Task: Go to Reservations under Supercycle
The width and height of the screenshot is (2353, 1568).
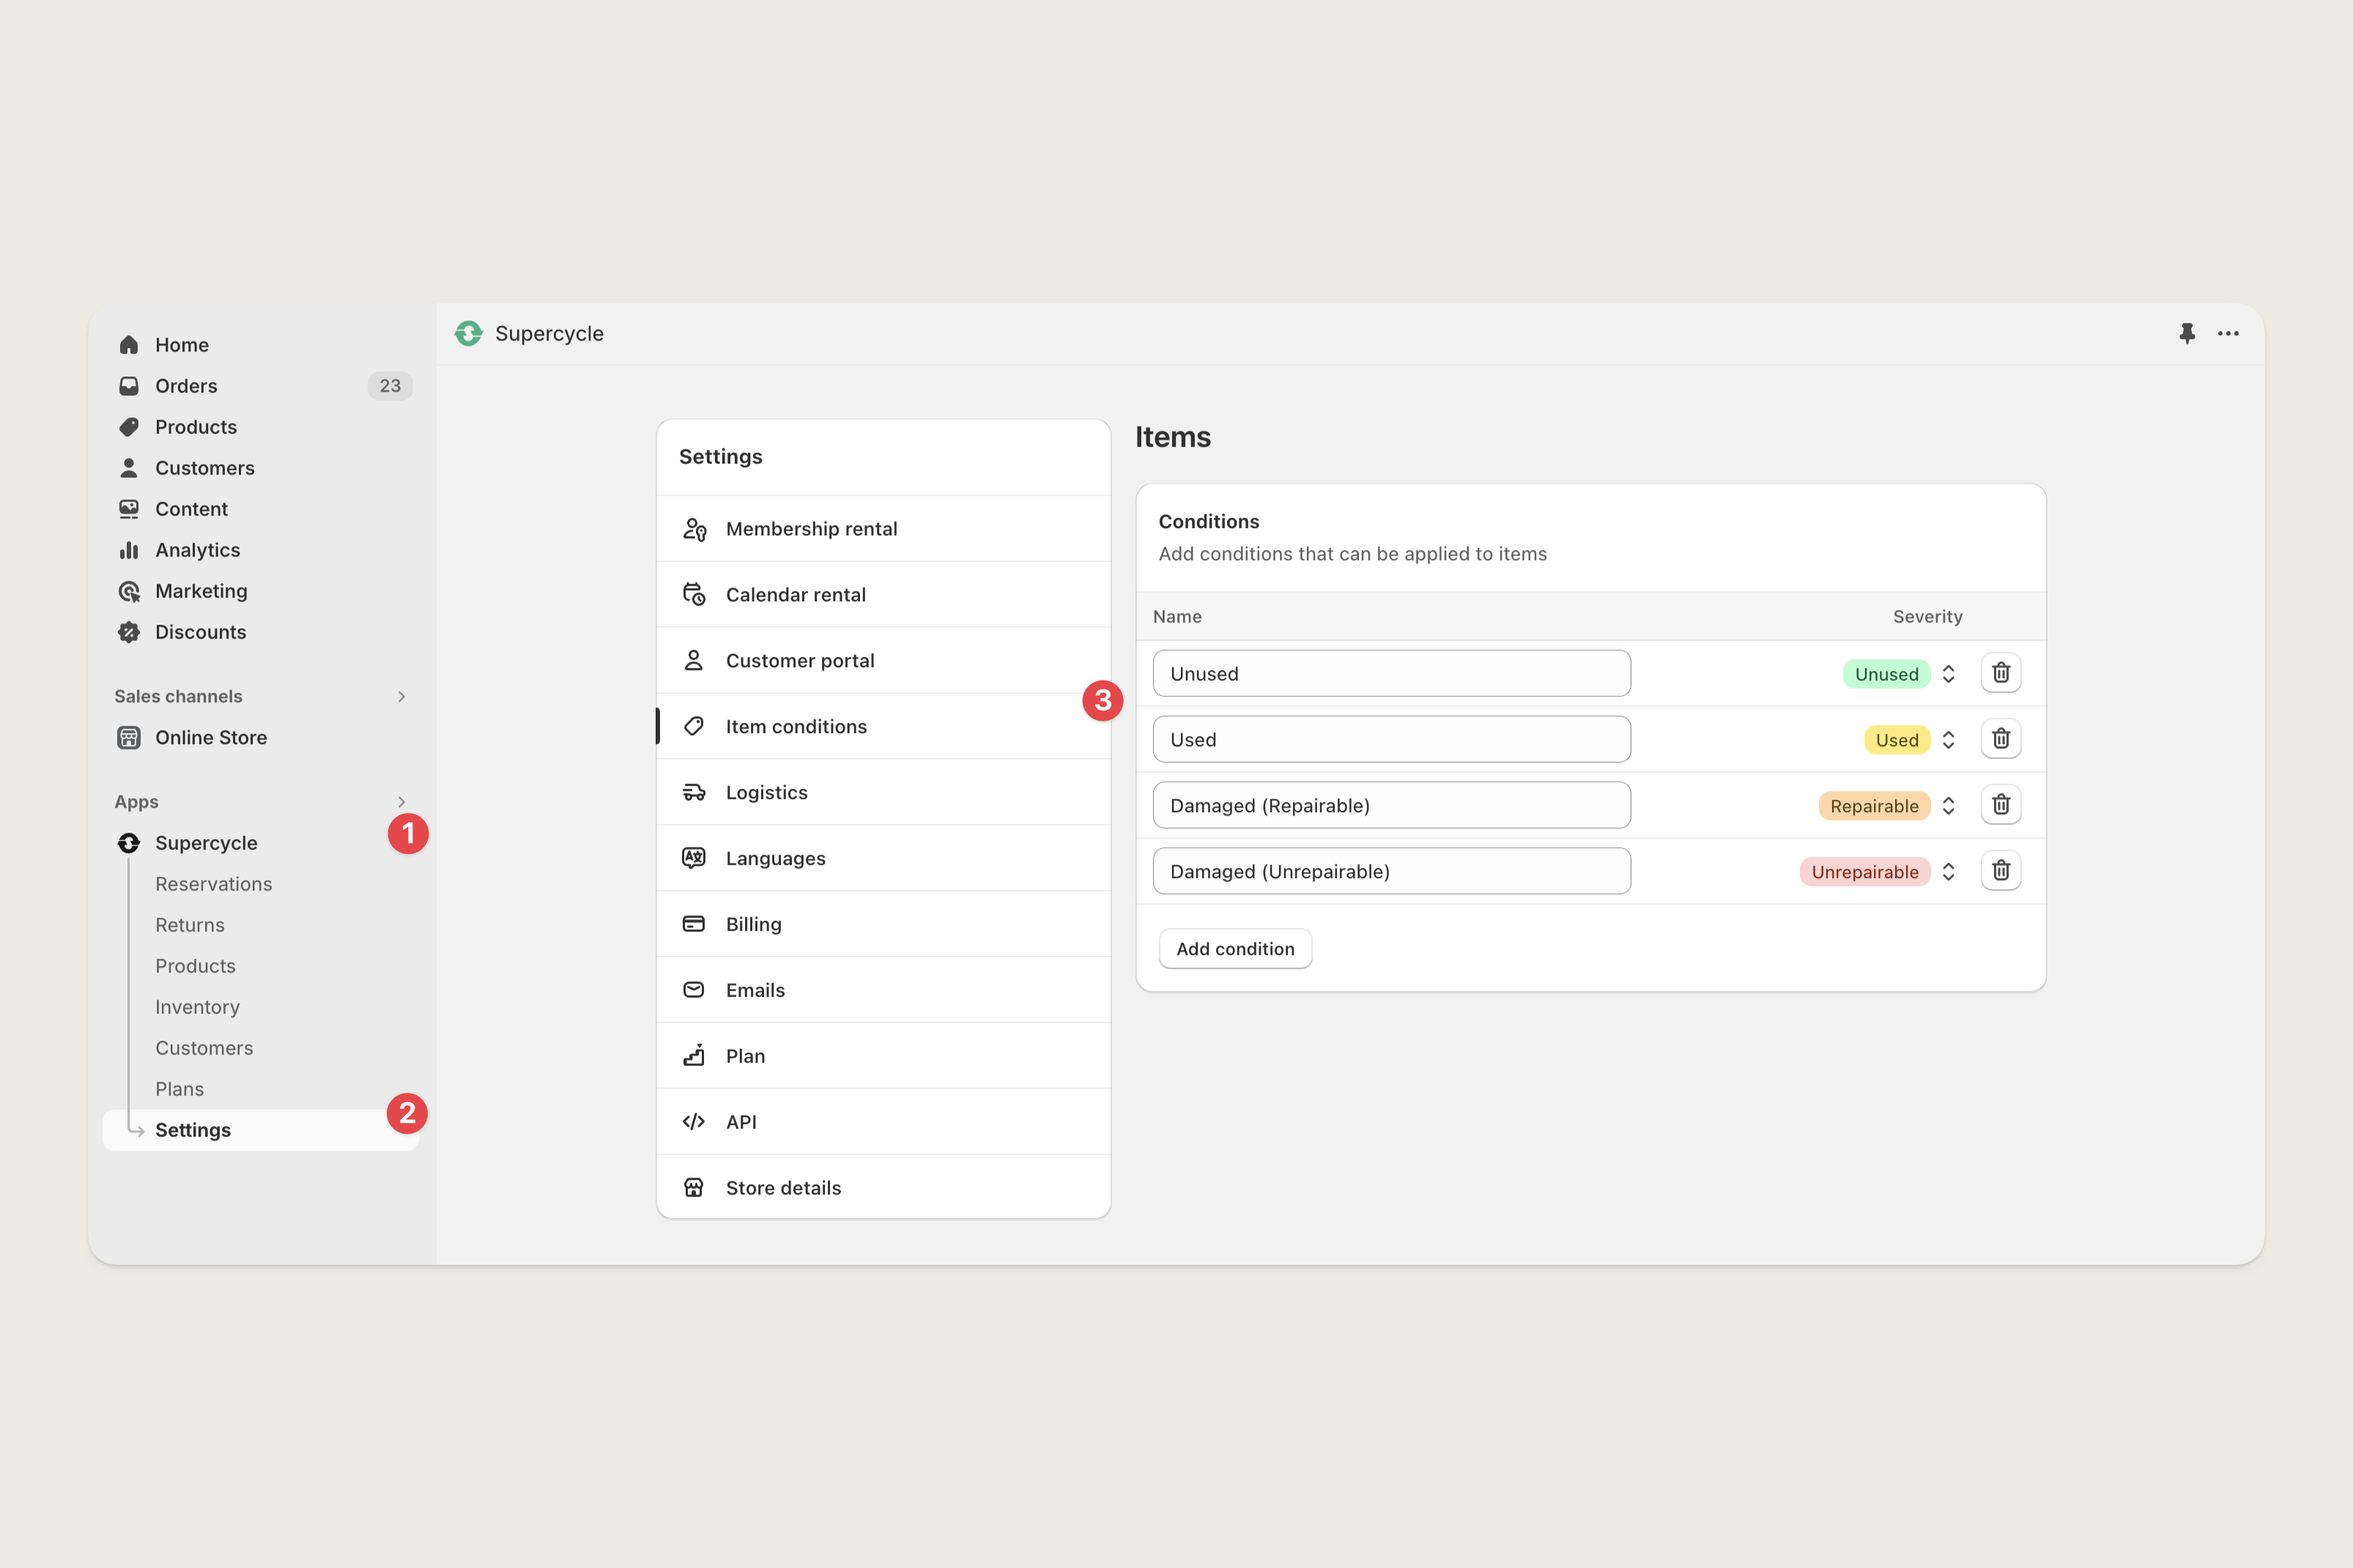Action: point(213,884)
